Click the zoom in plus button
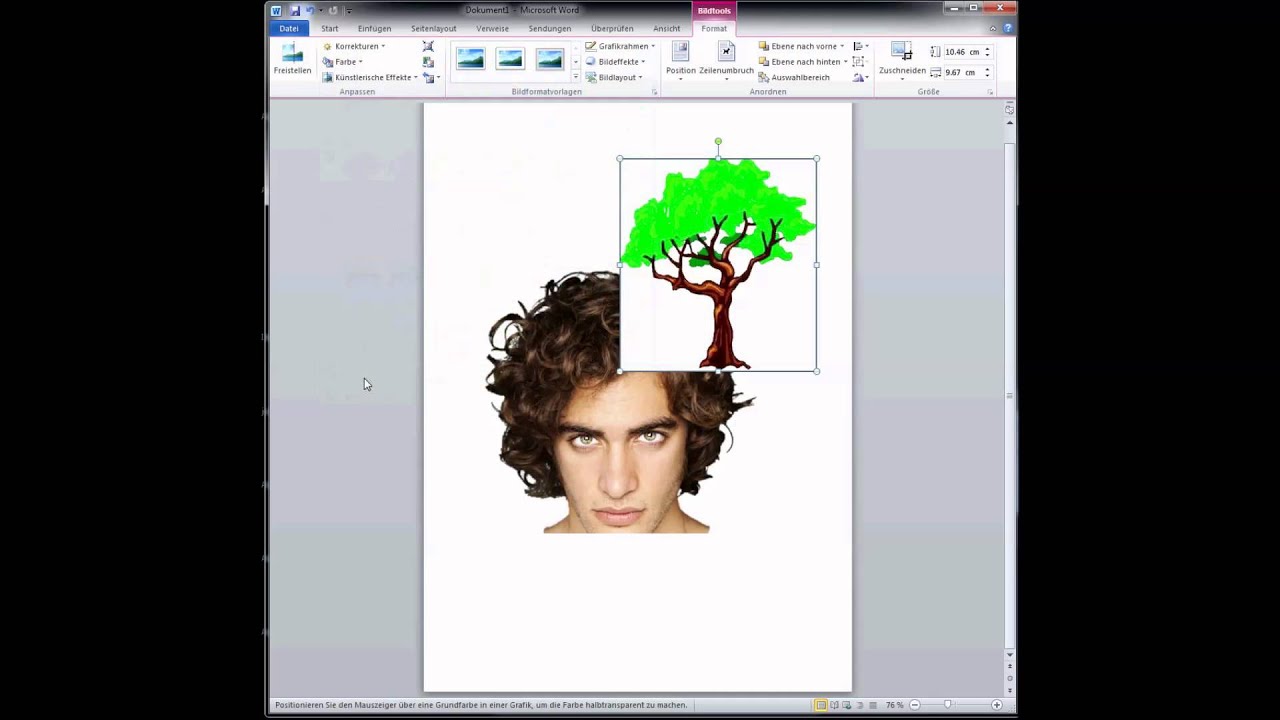This screenshot has height=720, width=1280. coord(996,705)
